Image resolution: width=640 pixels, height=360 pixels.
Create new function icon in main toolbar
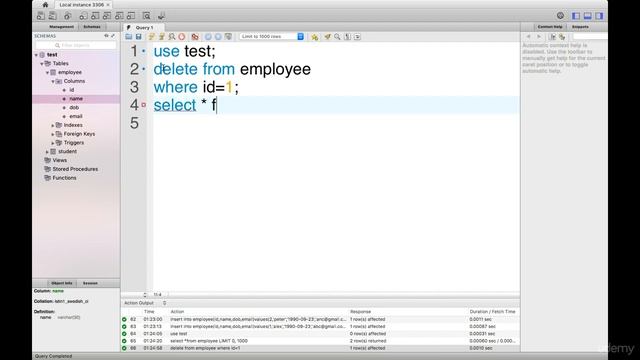coord(131,16)
